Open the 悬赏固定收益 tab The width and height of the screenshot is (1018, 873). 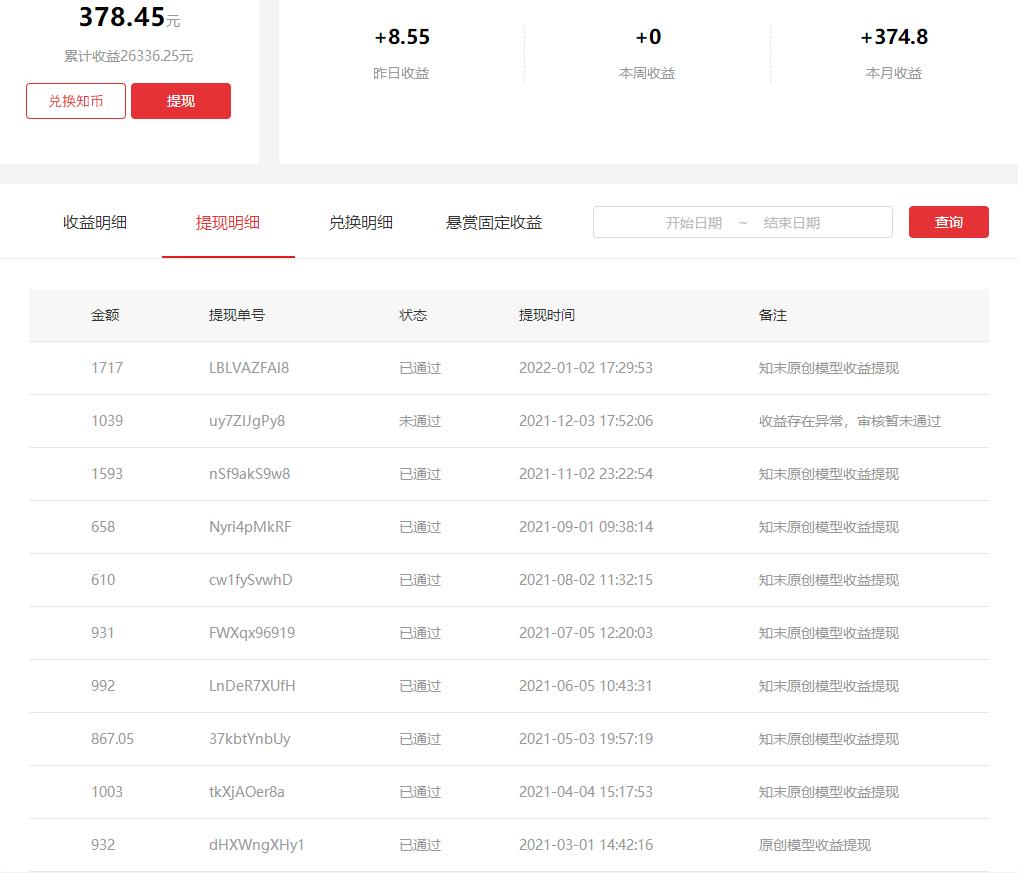(494, 223)
